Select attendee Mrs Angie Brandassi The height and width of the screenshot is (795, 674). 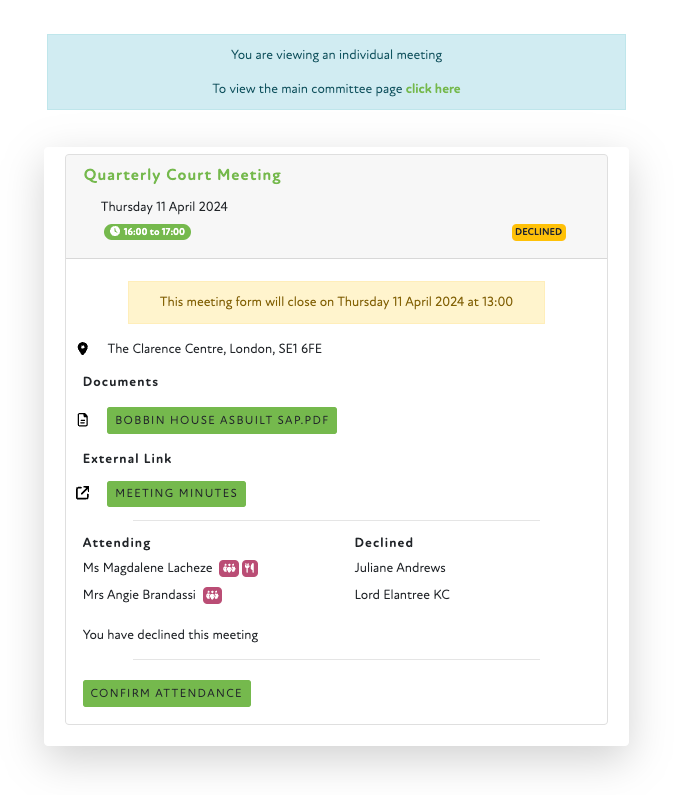140,595
